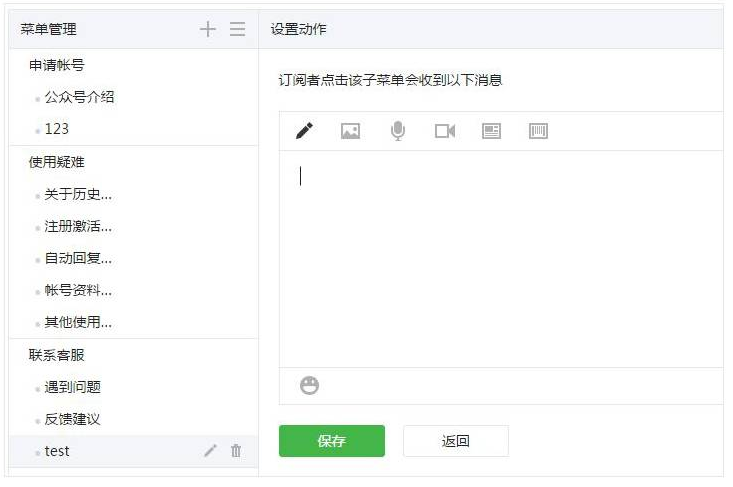Select the image message icon
The height and width of the screenshot is (487, 733).
pos(350,131)
